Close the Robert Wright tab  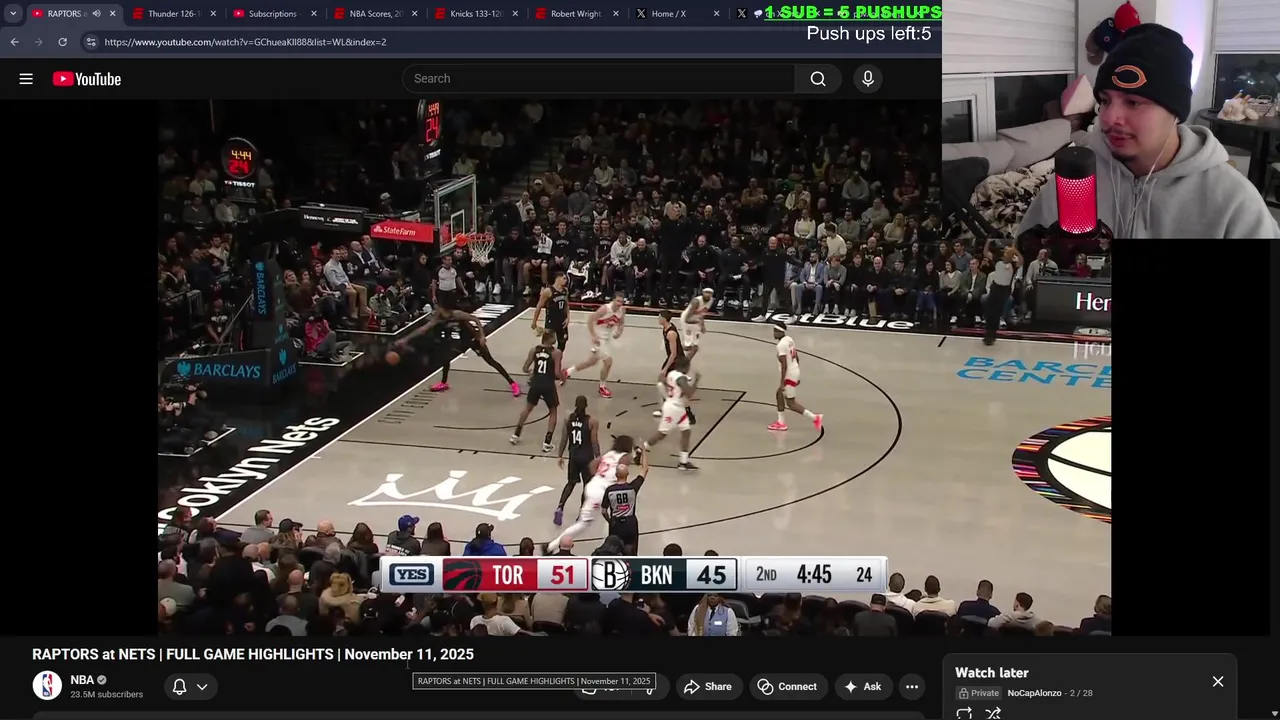pyautogui.click(x=616, y=14)
